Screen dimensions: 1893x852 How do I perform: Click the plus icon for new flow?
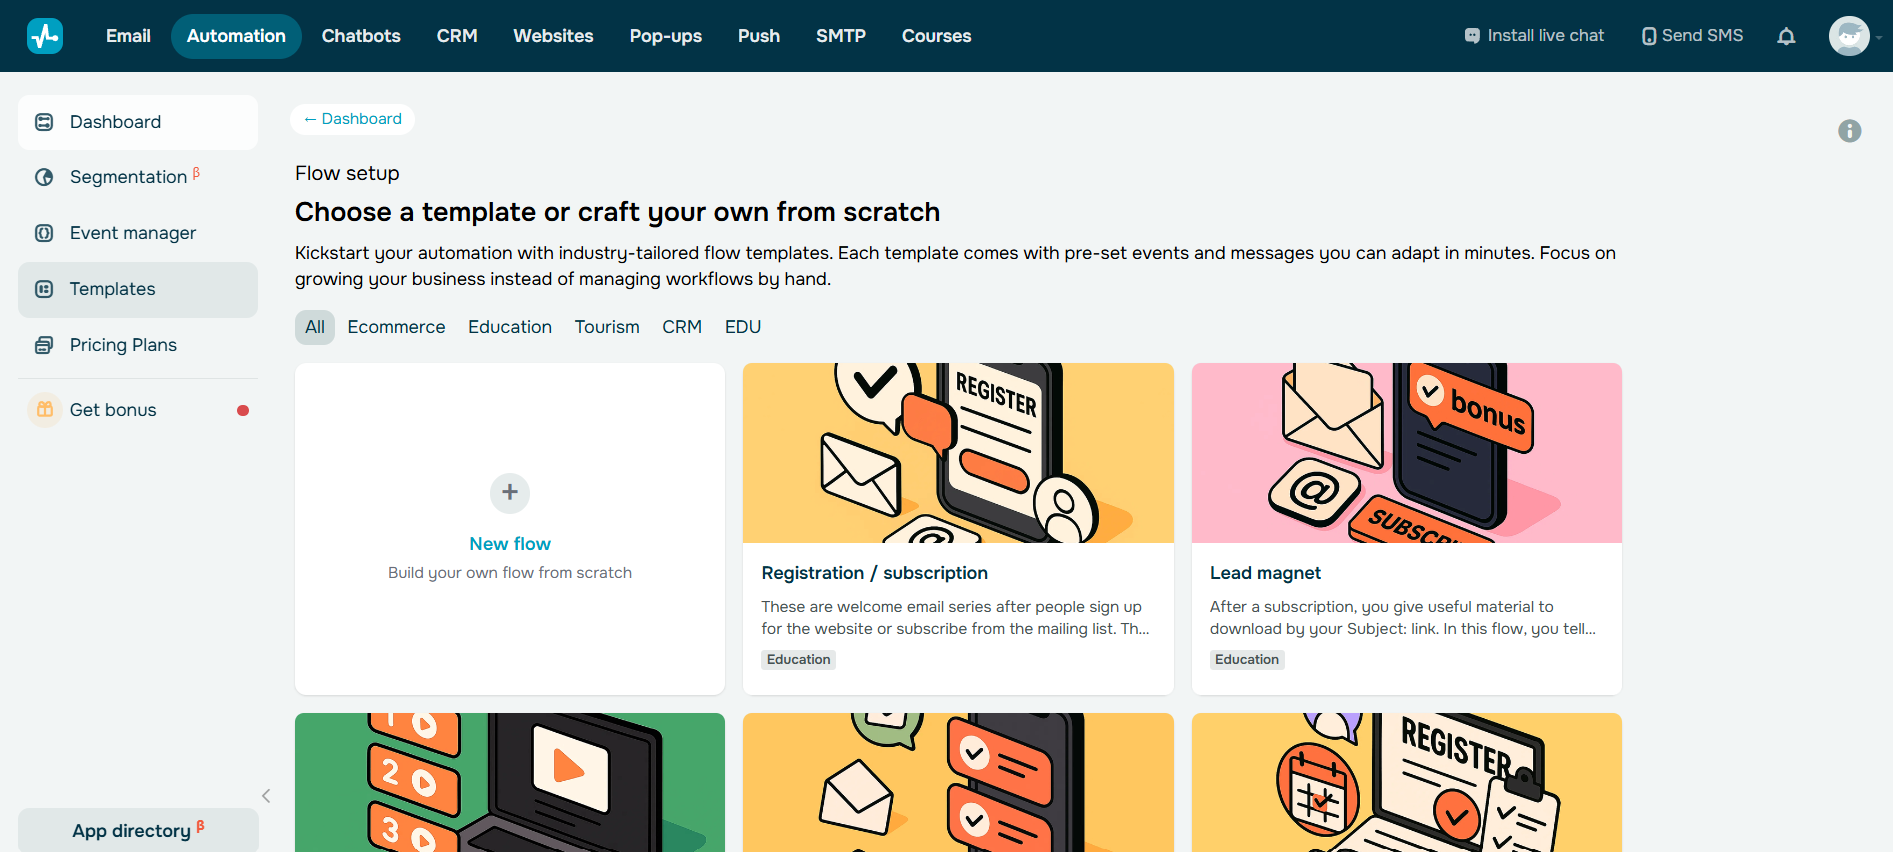point(510,492)
